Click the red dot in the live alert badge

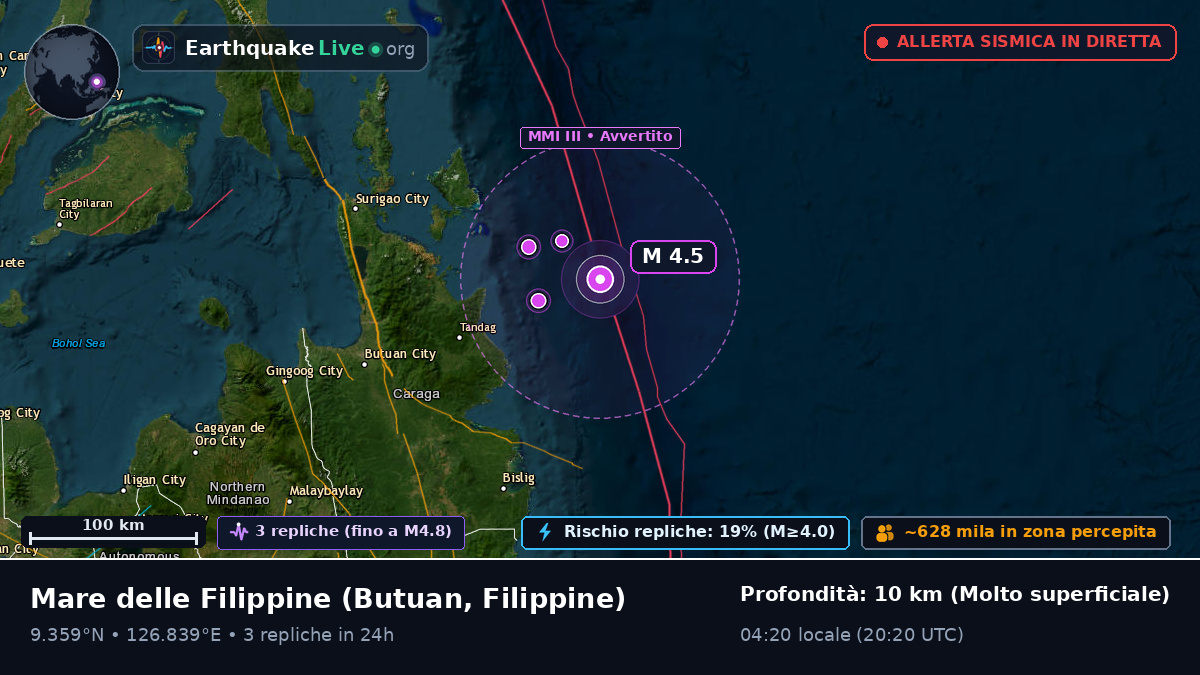click(x=882, y=42)
